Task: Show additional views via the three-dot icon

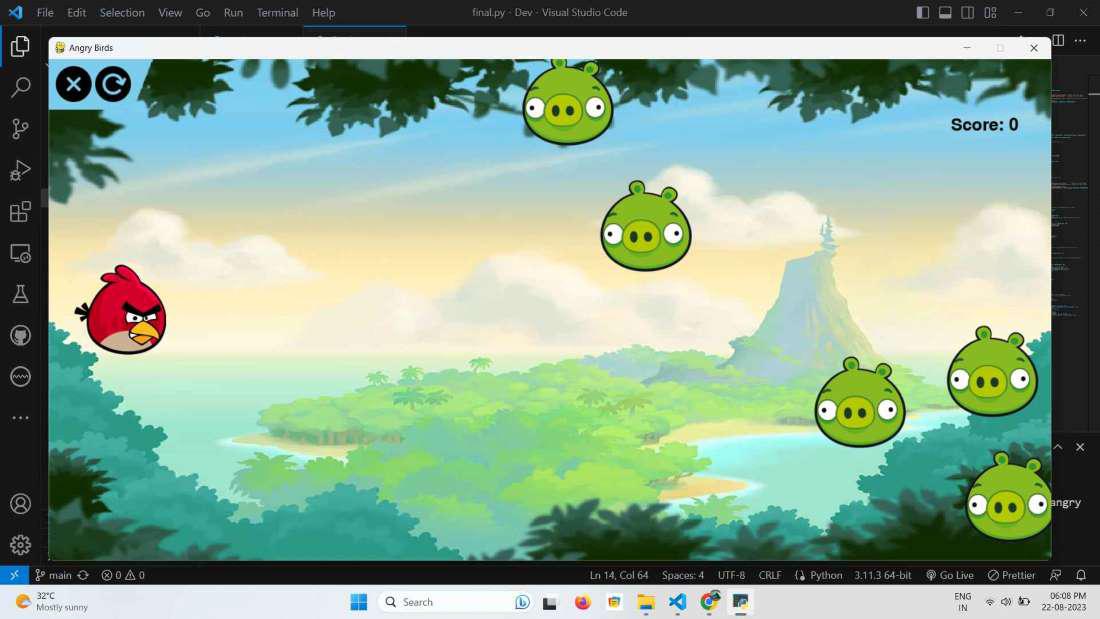Action: [x=20, y=418]
